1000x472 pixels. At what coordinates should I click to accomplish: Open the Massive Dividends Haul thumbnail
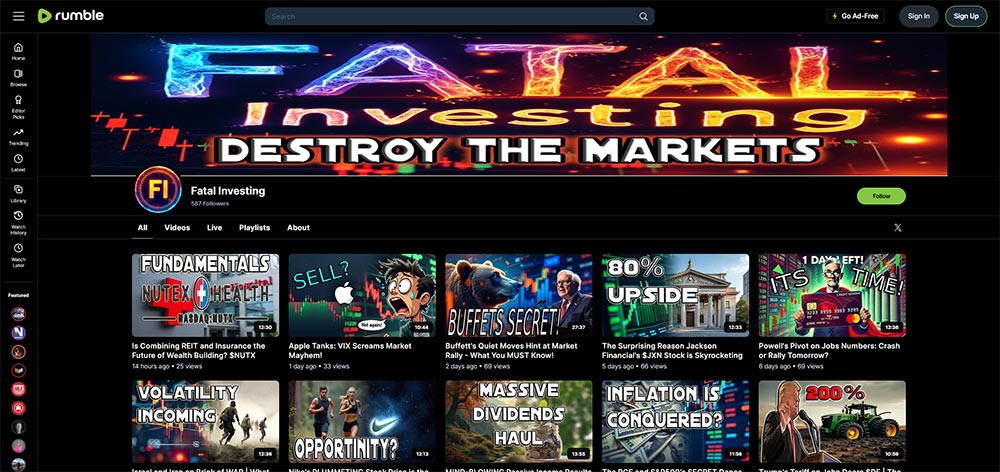pos(518,422)
